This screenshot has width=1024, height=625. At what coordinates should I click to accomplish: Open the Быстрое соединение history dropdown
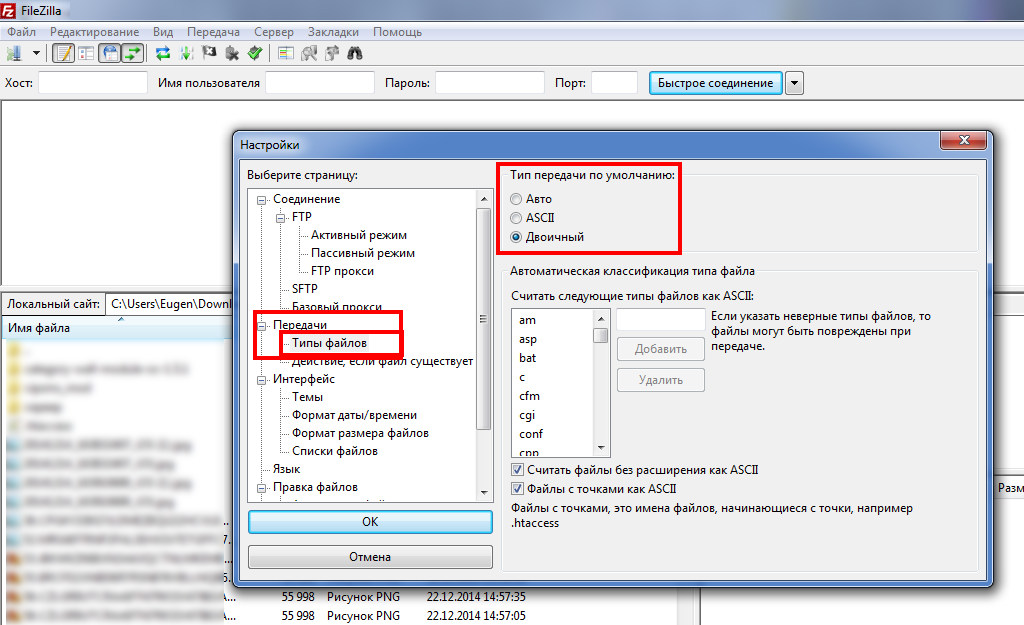794,83
